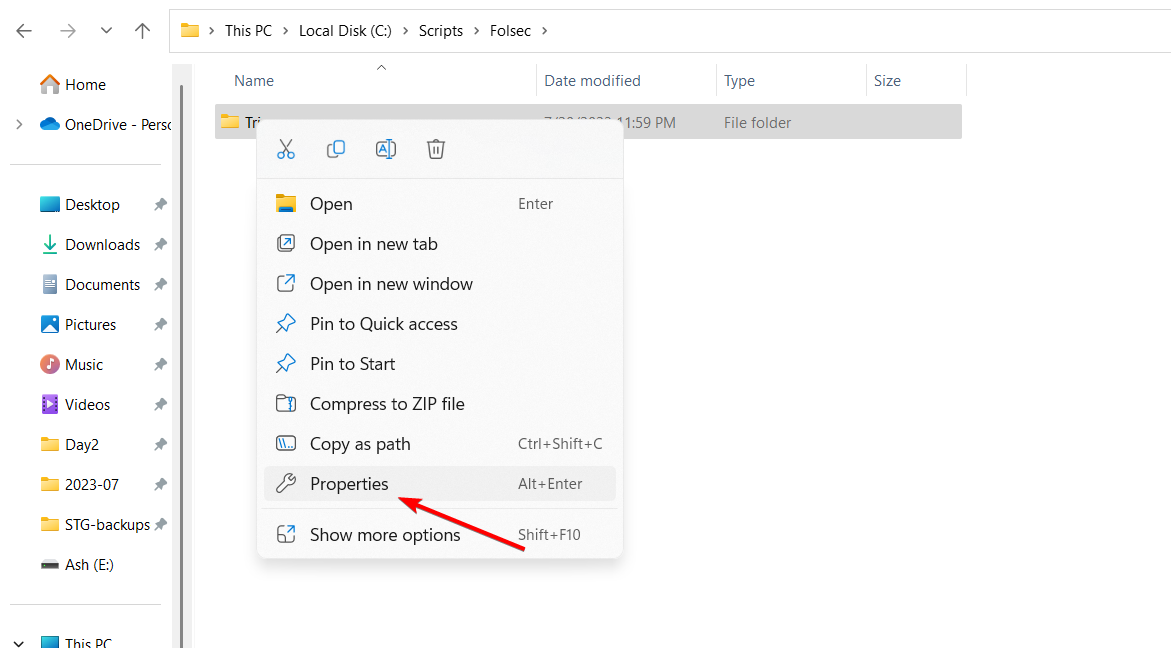Click the pin icon next to Documents

click(x=161, y=284)
